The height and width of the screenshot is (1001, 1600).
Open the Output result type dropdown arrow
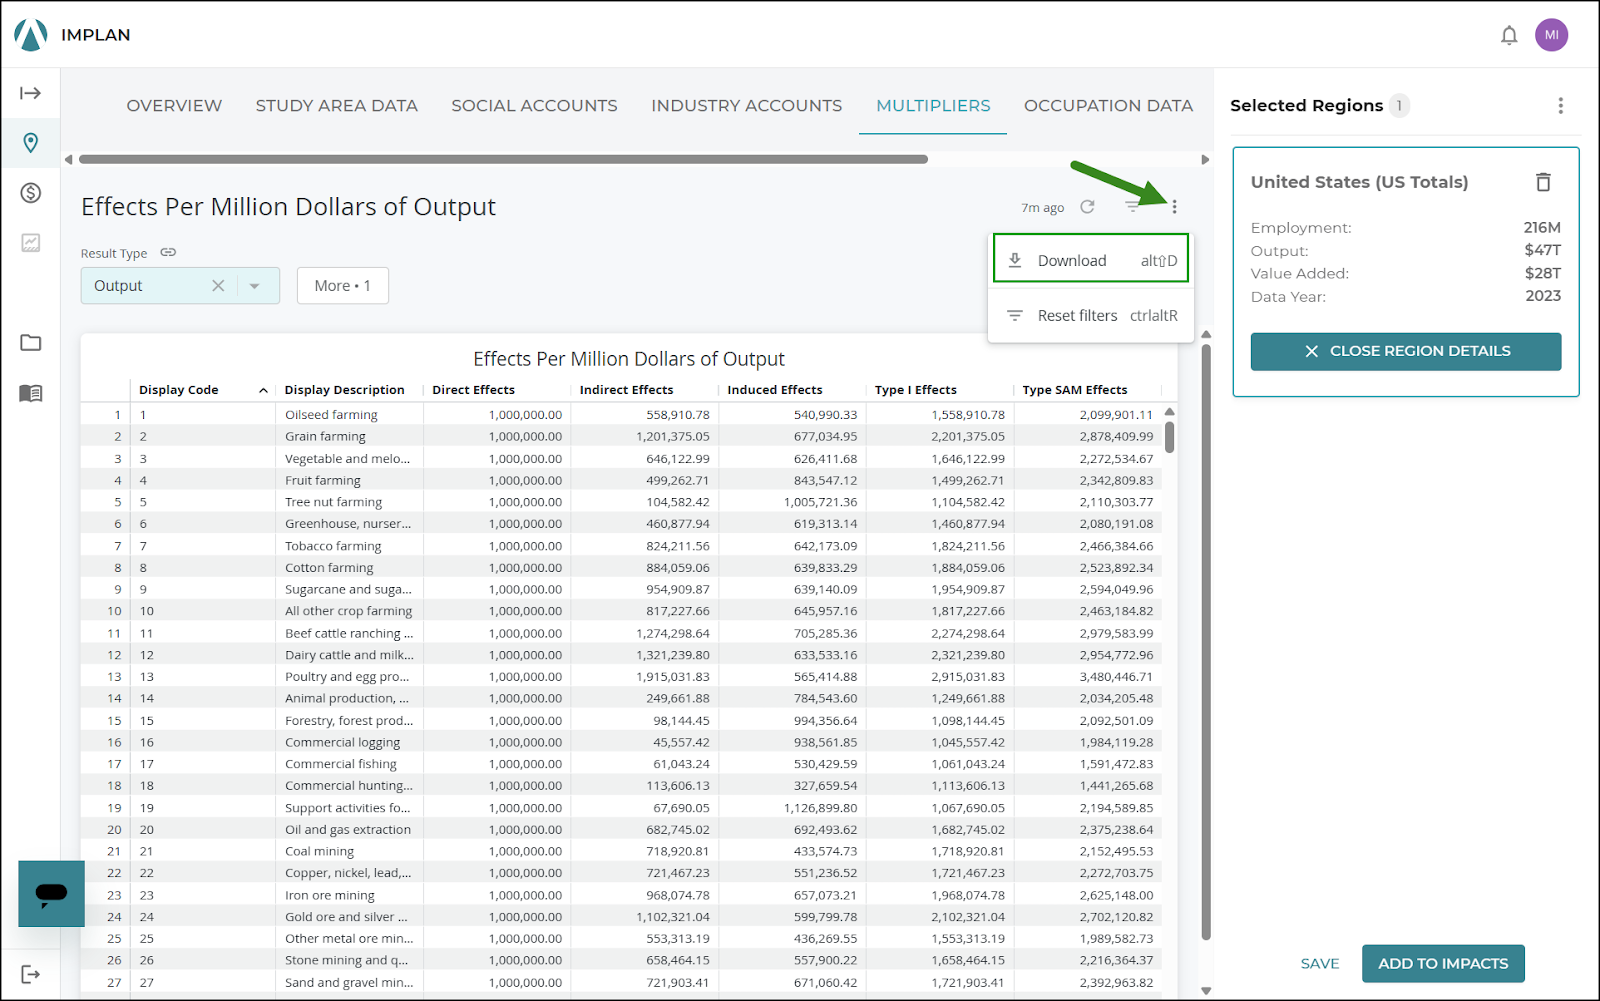(x=255, y=286)
